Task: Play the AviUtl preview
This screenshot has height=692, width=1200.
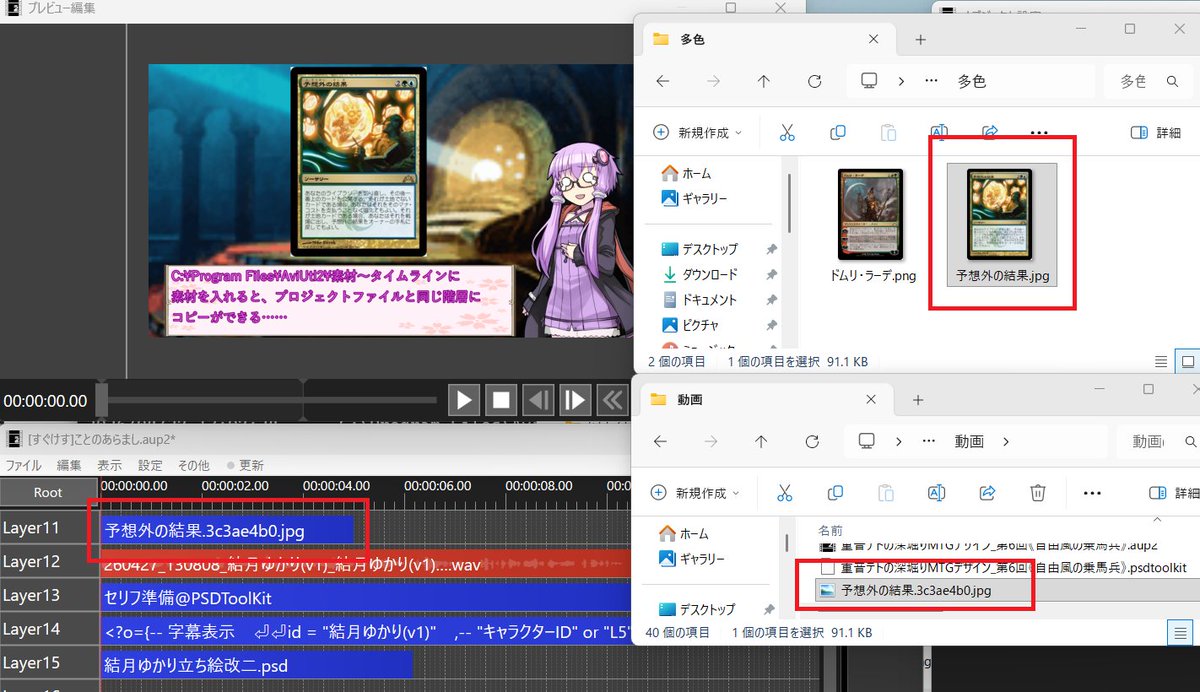Action: coord(464,400)
